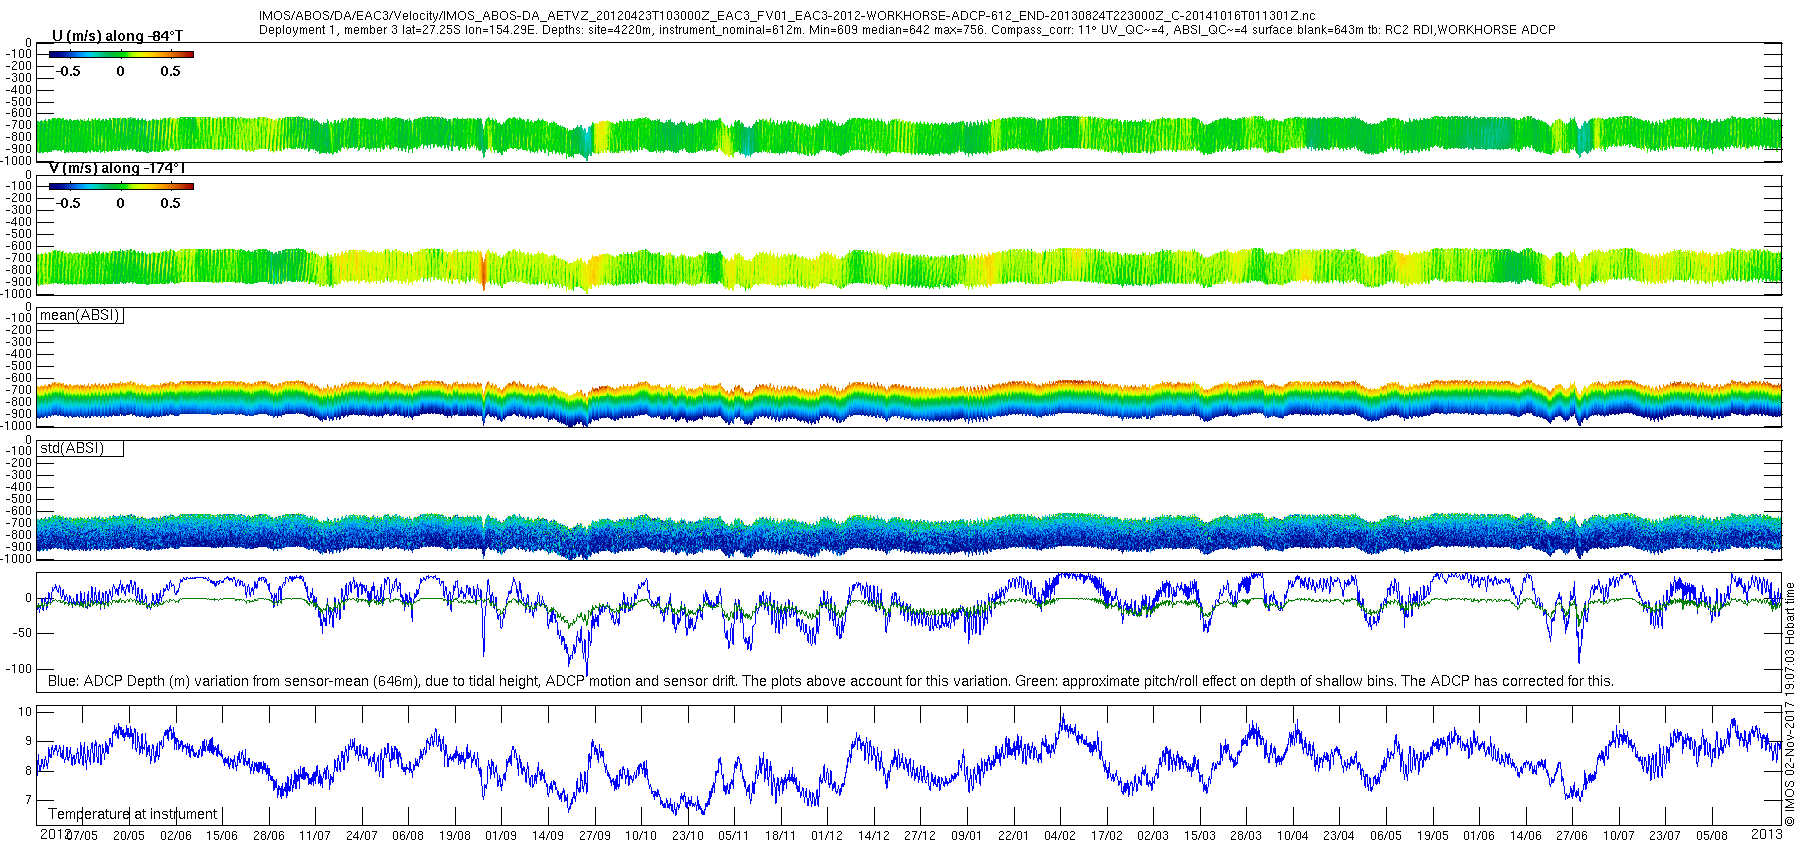Click the '27/09' date tick label
Screen dimensions: 1800x850
595,836
